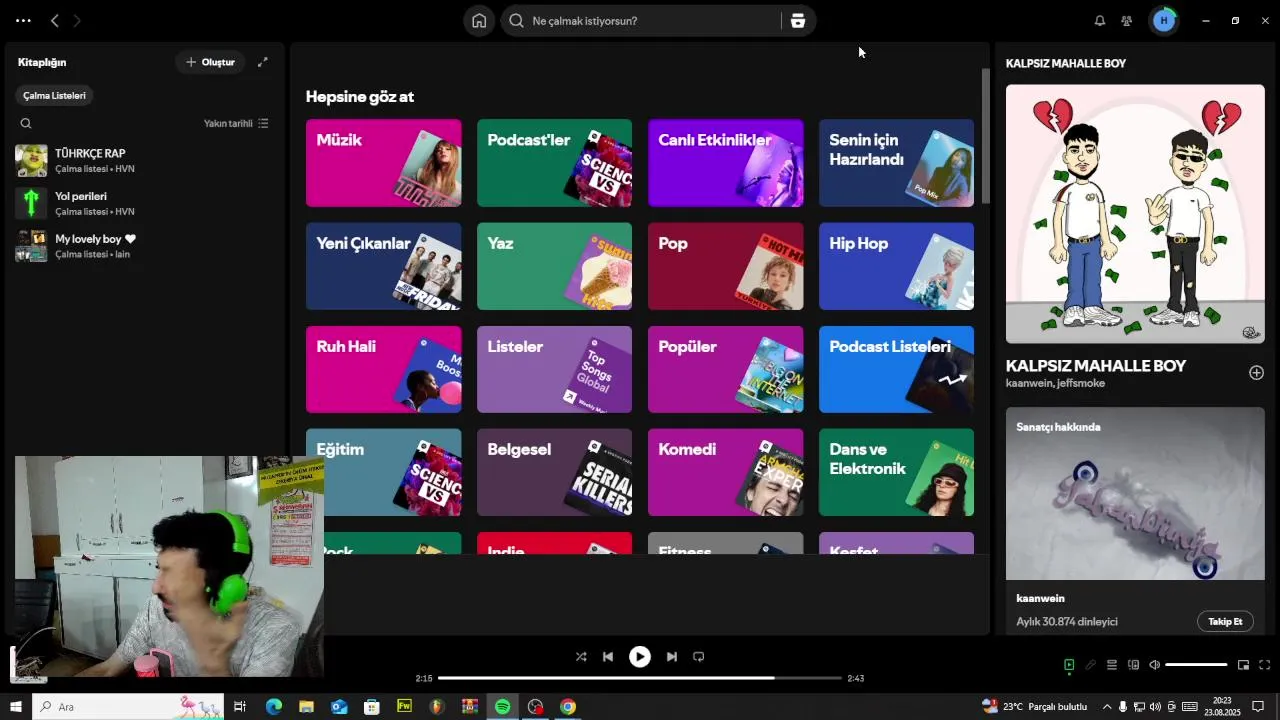The height and width of the screenshot is (720, 1280).
Task: Skip to the next track
Action: [672, 657]
